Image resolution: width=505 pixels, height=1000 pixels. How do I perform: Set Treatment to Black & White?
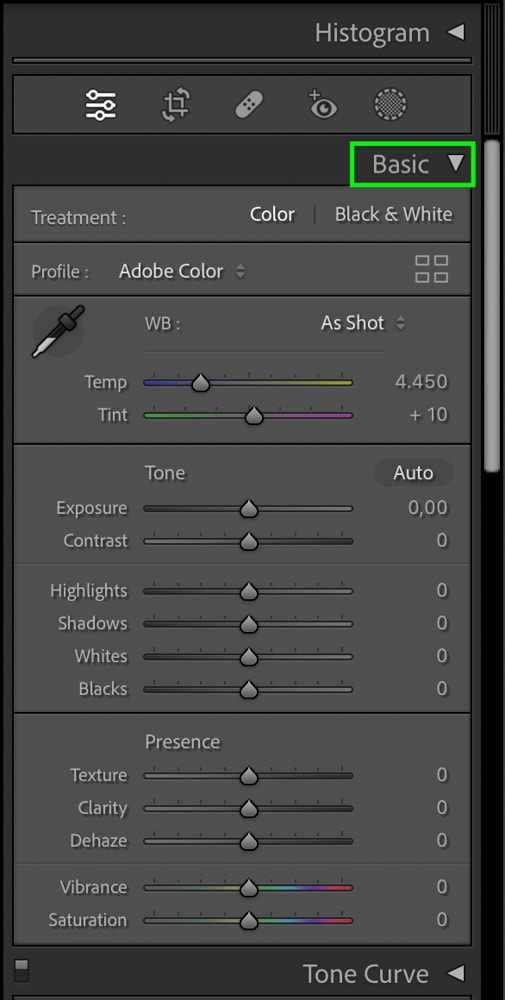coord(393,214)
